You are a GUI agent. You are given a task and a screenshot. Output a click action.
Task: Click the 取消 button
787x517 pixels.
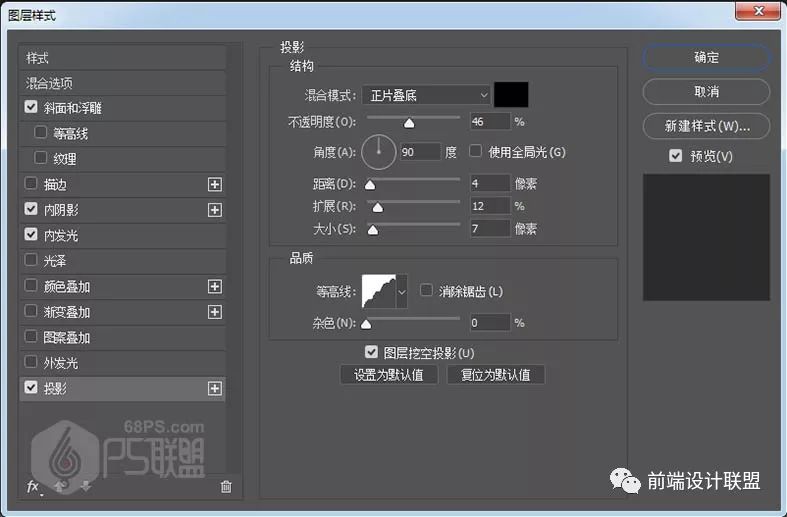[706, 92]
